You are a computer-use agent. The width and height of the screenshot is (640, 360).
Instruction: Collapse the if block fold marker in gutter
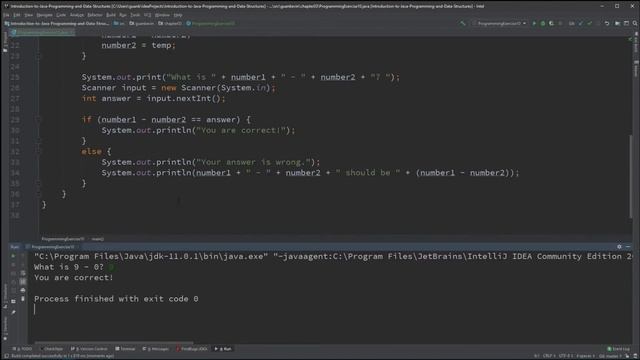[38, 120]
